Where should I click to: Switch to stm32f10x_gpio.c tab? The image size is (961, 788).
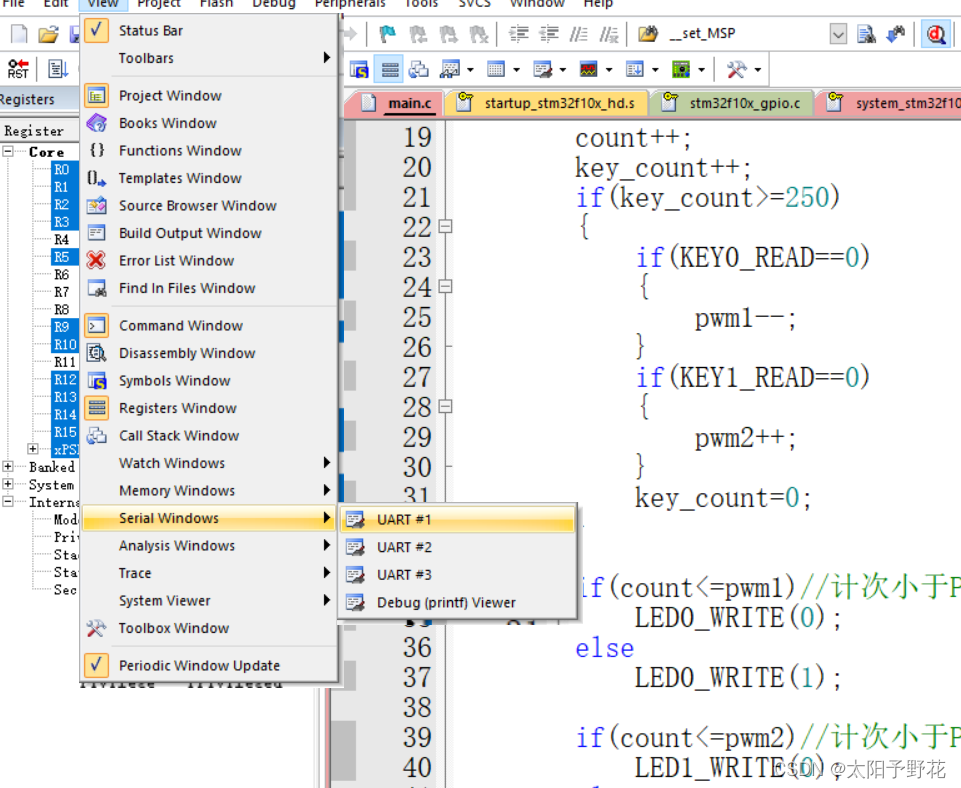coord(732,103)
